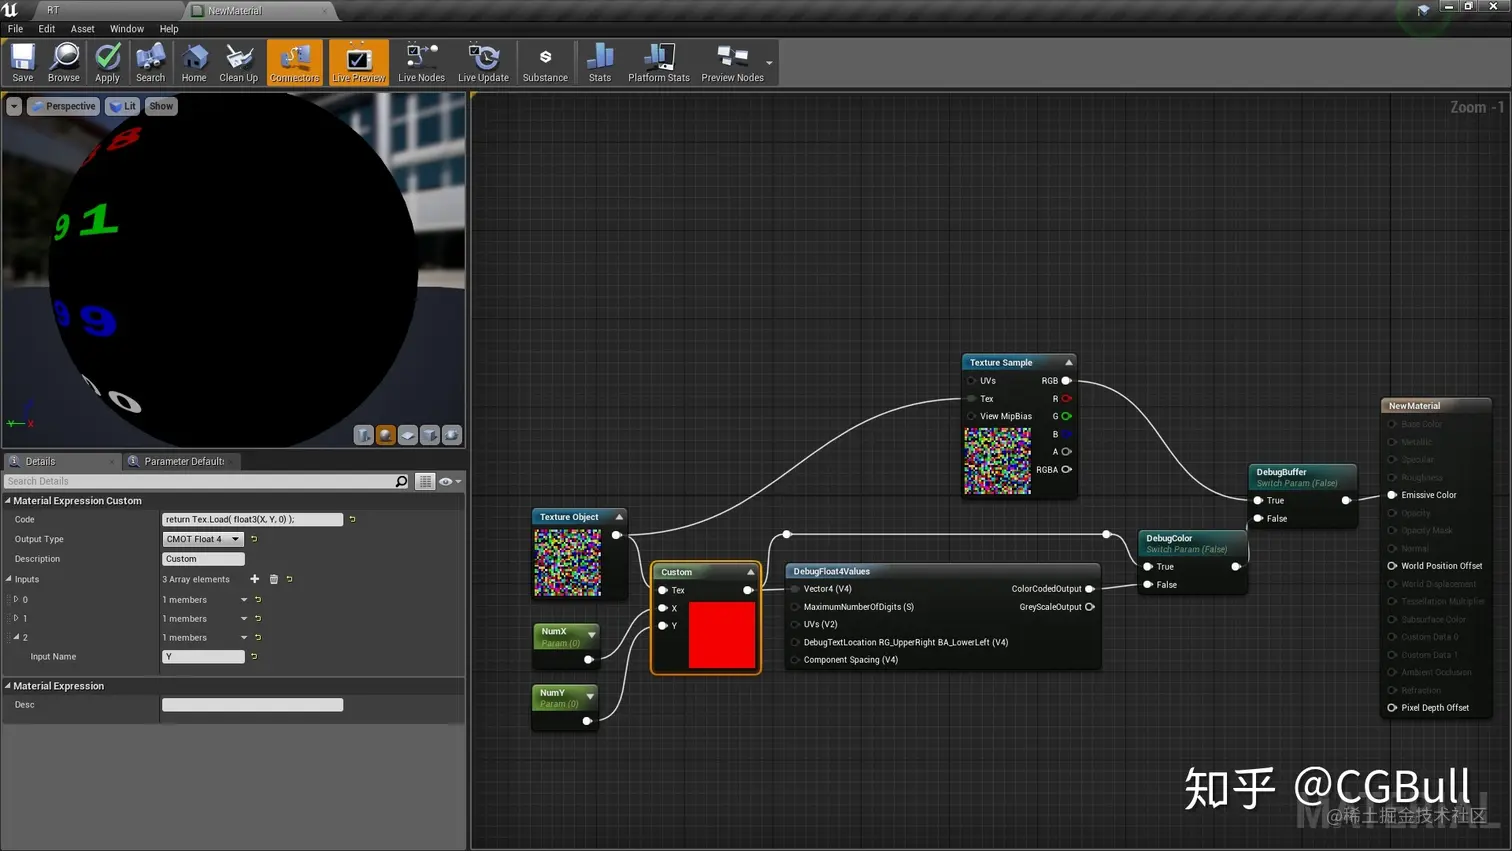
Task: Click the Texture Sample noise thumbnail
Action: click(x=997, y=461)
